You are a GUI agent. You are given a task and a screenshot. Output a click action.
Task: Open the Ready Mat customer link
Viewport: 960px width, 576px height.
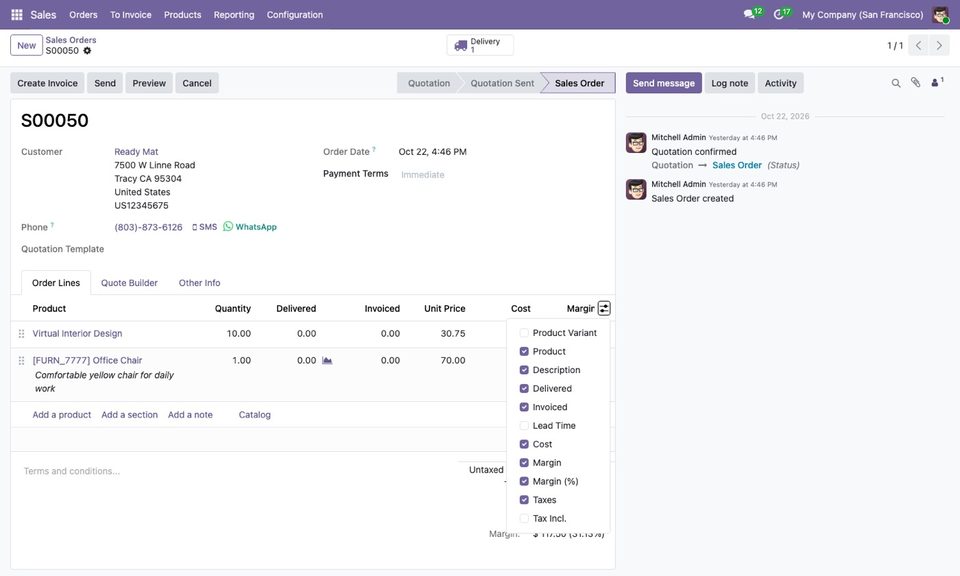pyautogui.click(x=136, y=152)
